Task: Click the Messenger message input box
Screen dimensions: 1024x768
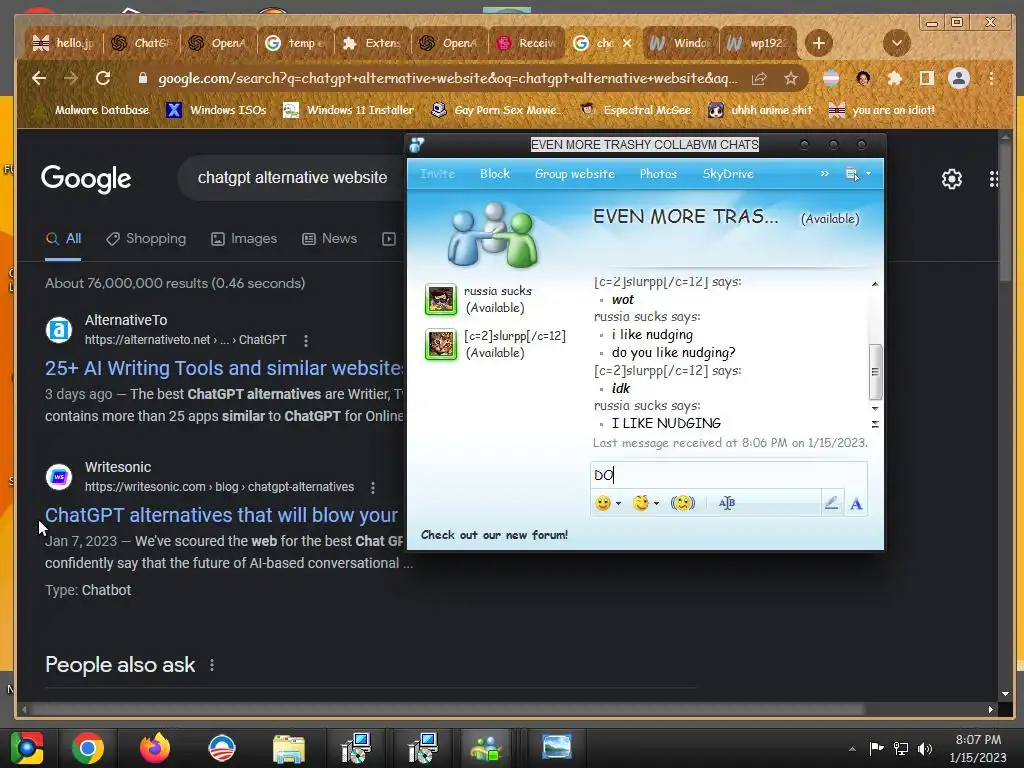Action: (x=728, y=475)
